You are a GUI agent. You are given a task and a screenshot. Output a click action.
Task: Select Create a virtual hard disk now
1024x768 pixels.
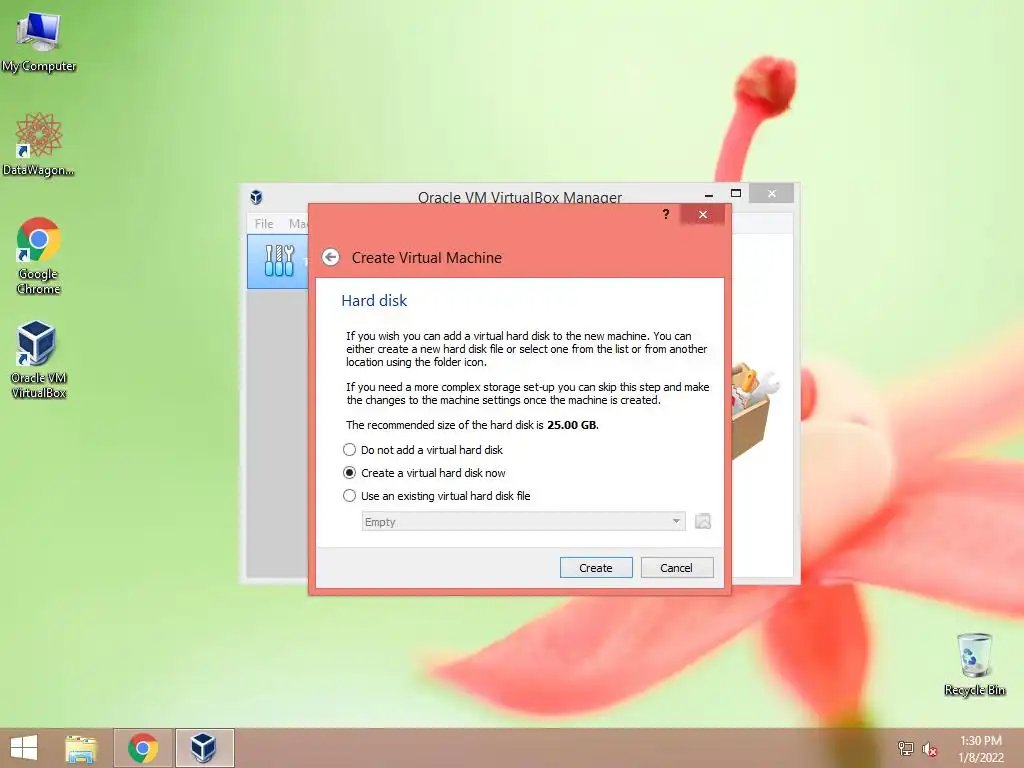pyautogui.click(x=424, y=473)
